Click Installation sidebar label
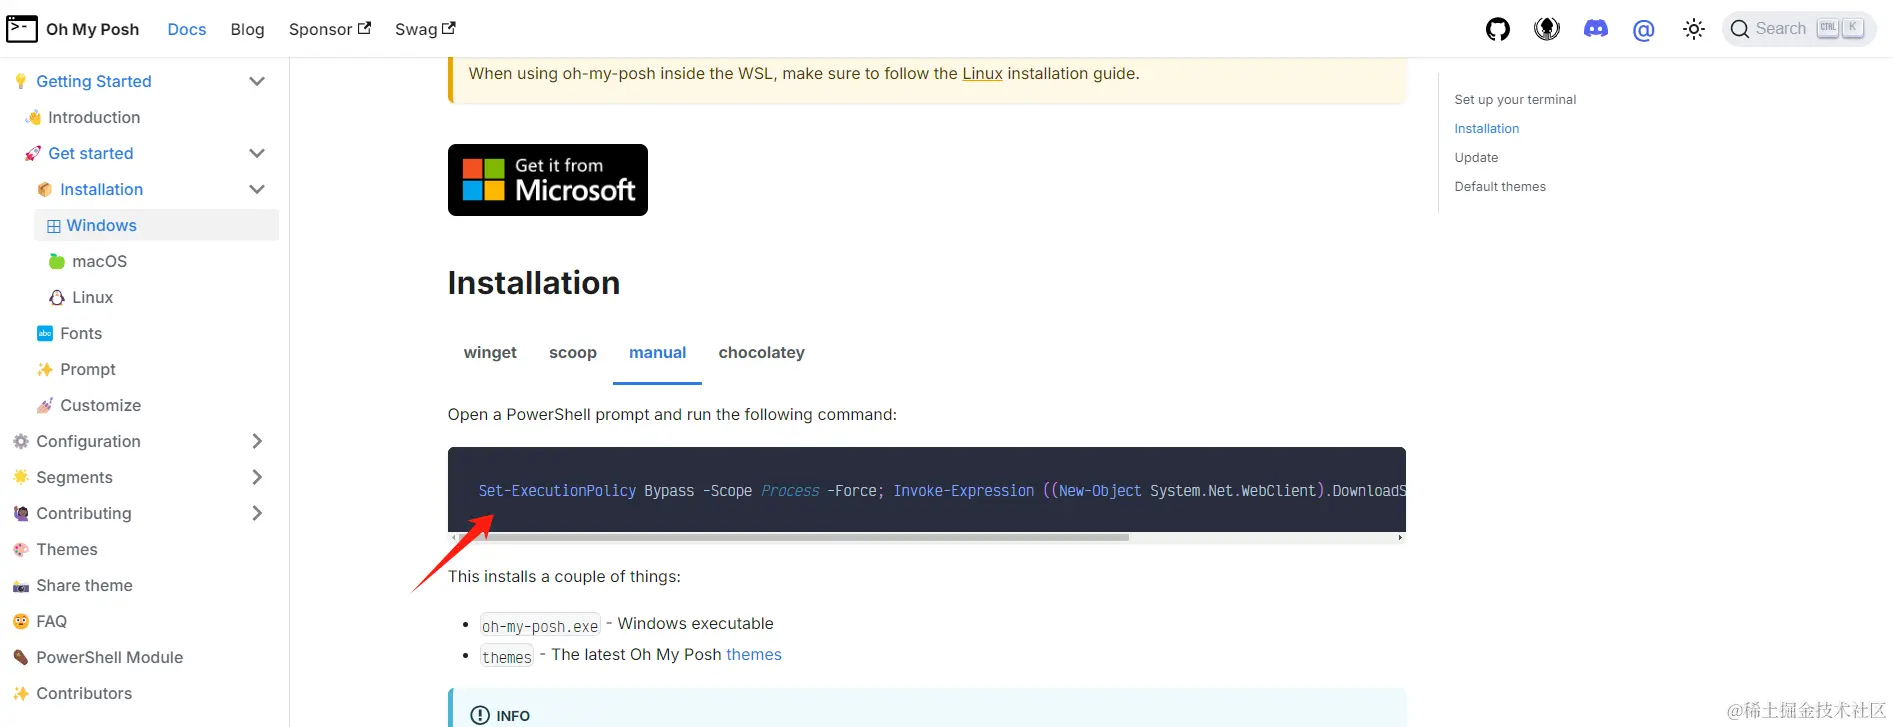Image resolution: width=1893 pixels, height=727 pixels. point(101,189)
